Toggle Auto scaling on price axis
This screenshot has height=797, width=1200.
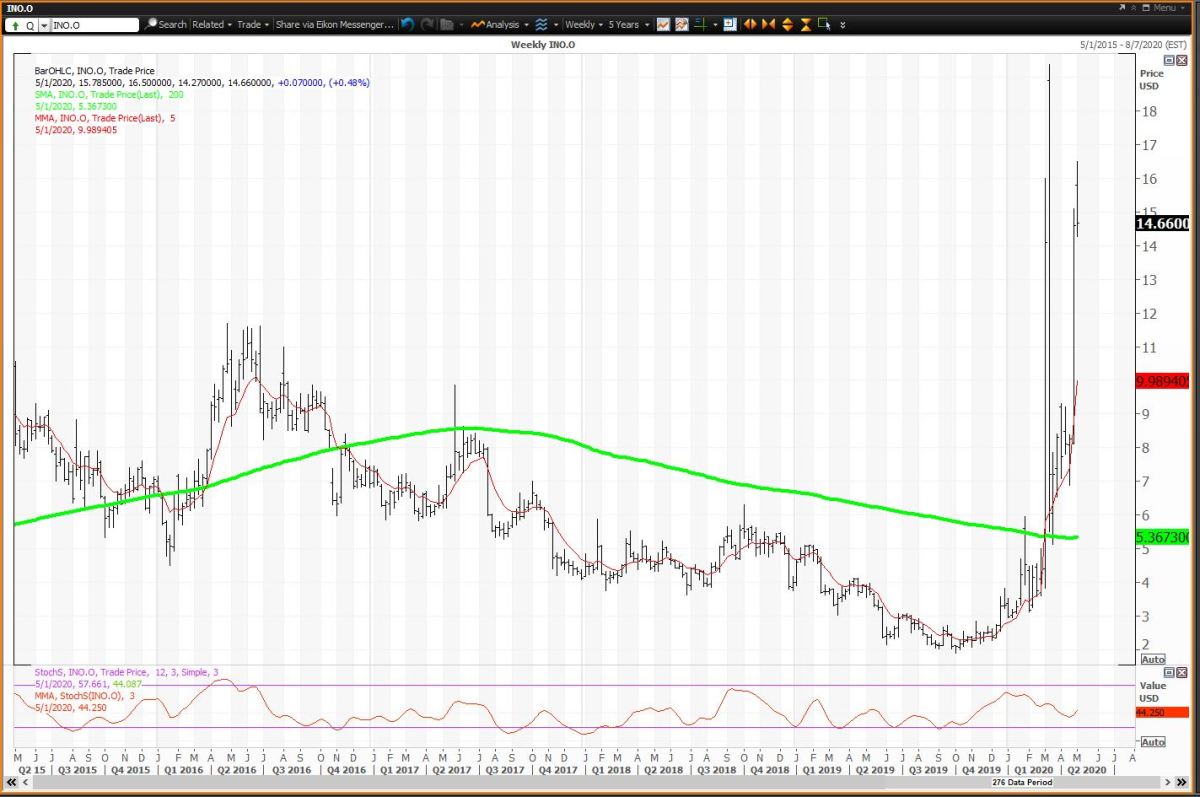tap(1153, 660)
